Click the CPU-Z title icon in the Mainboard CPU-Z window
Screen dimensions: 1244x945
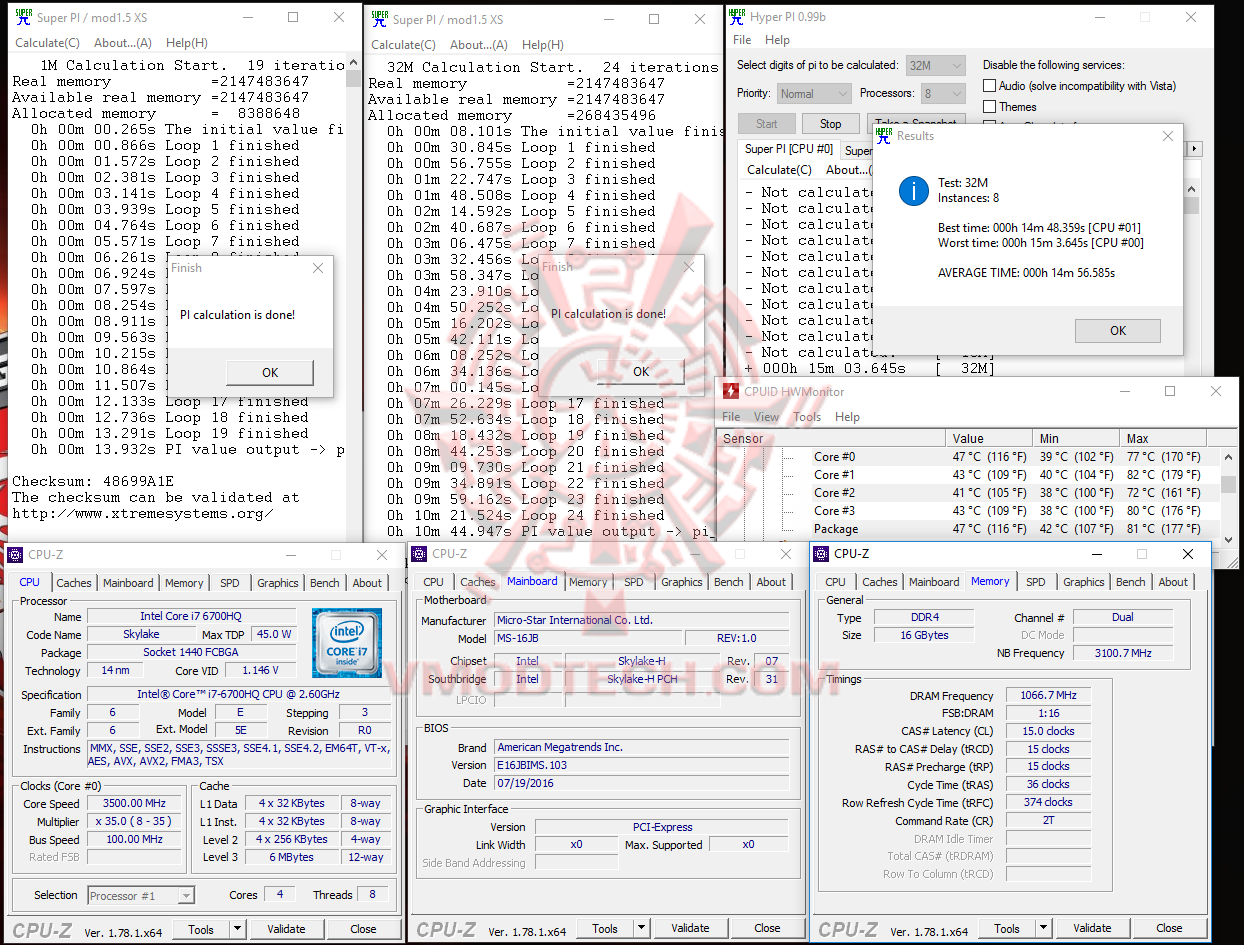[420, 553]
